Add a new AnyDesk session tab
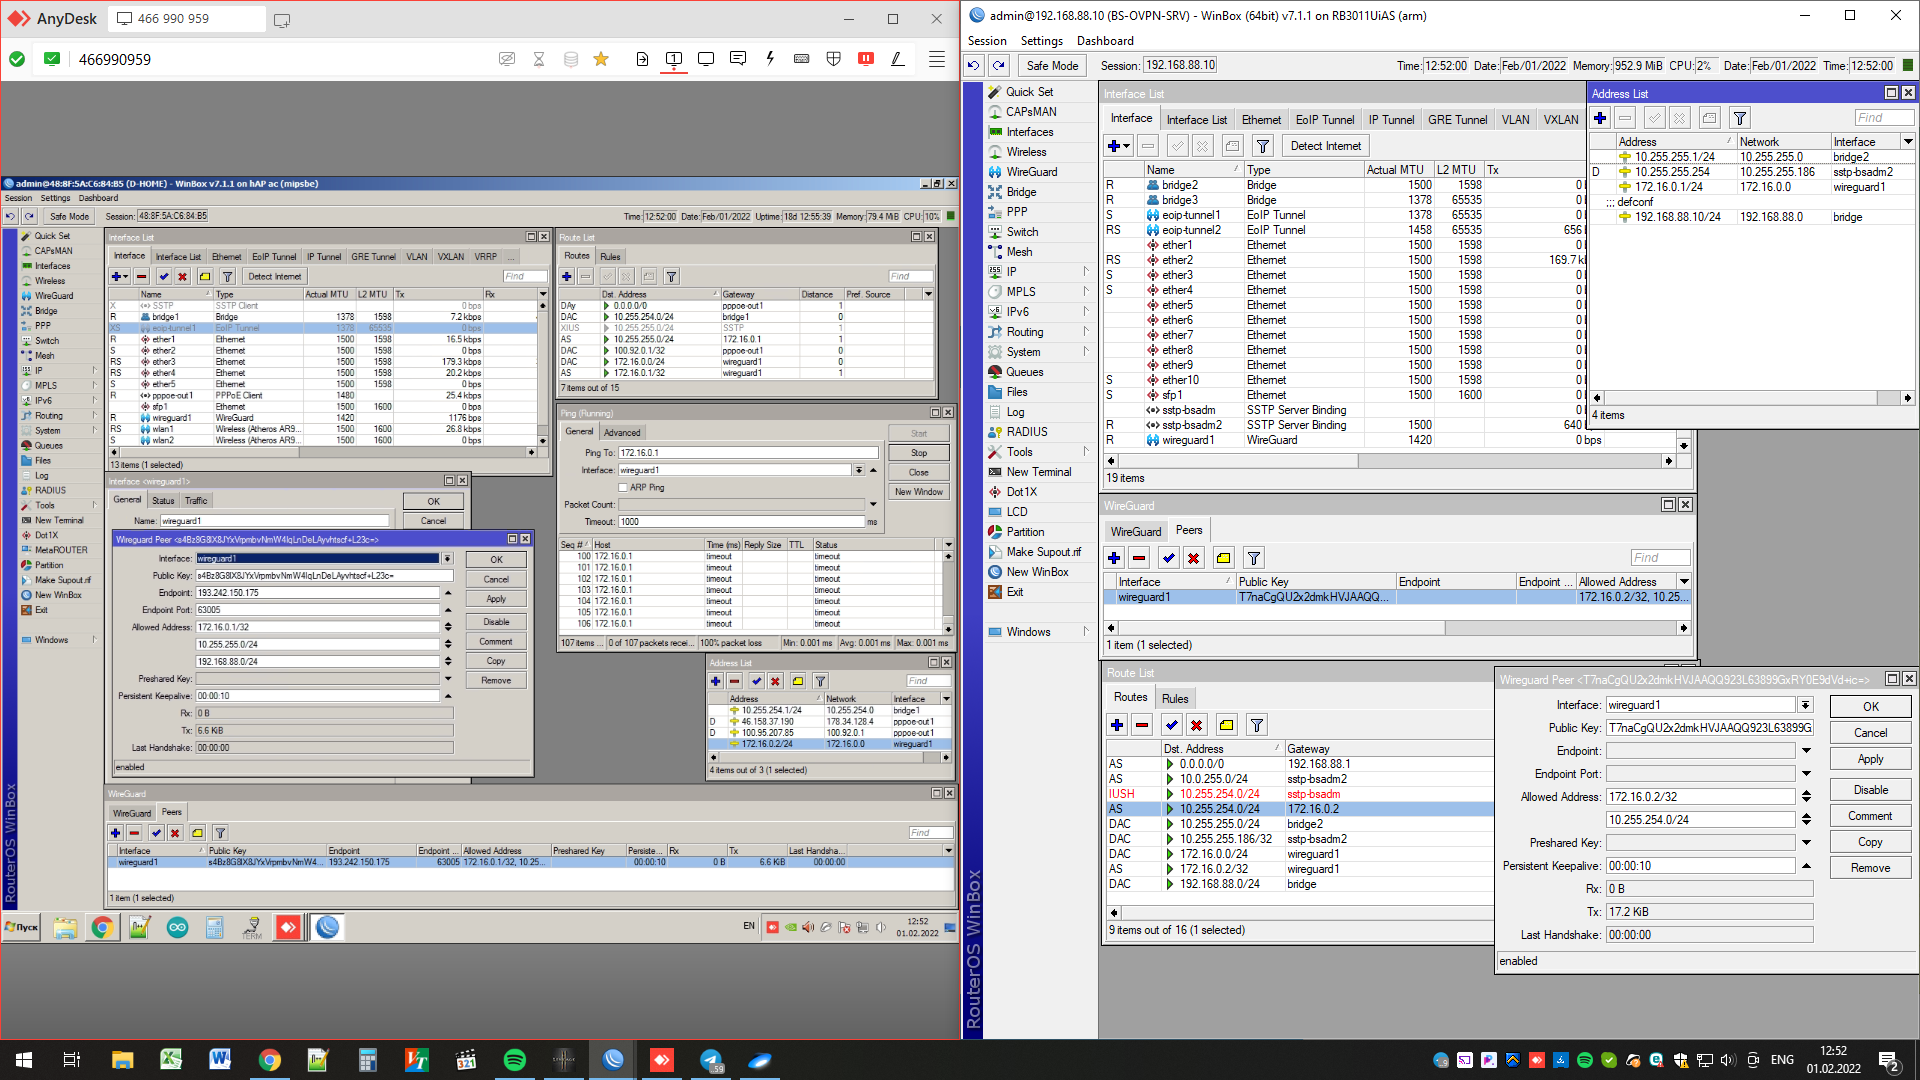The height and width of the screenshot is (1080, 1920). pyautogui.click(x=282, y=19)
